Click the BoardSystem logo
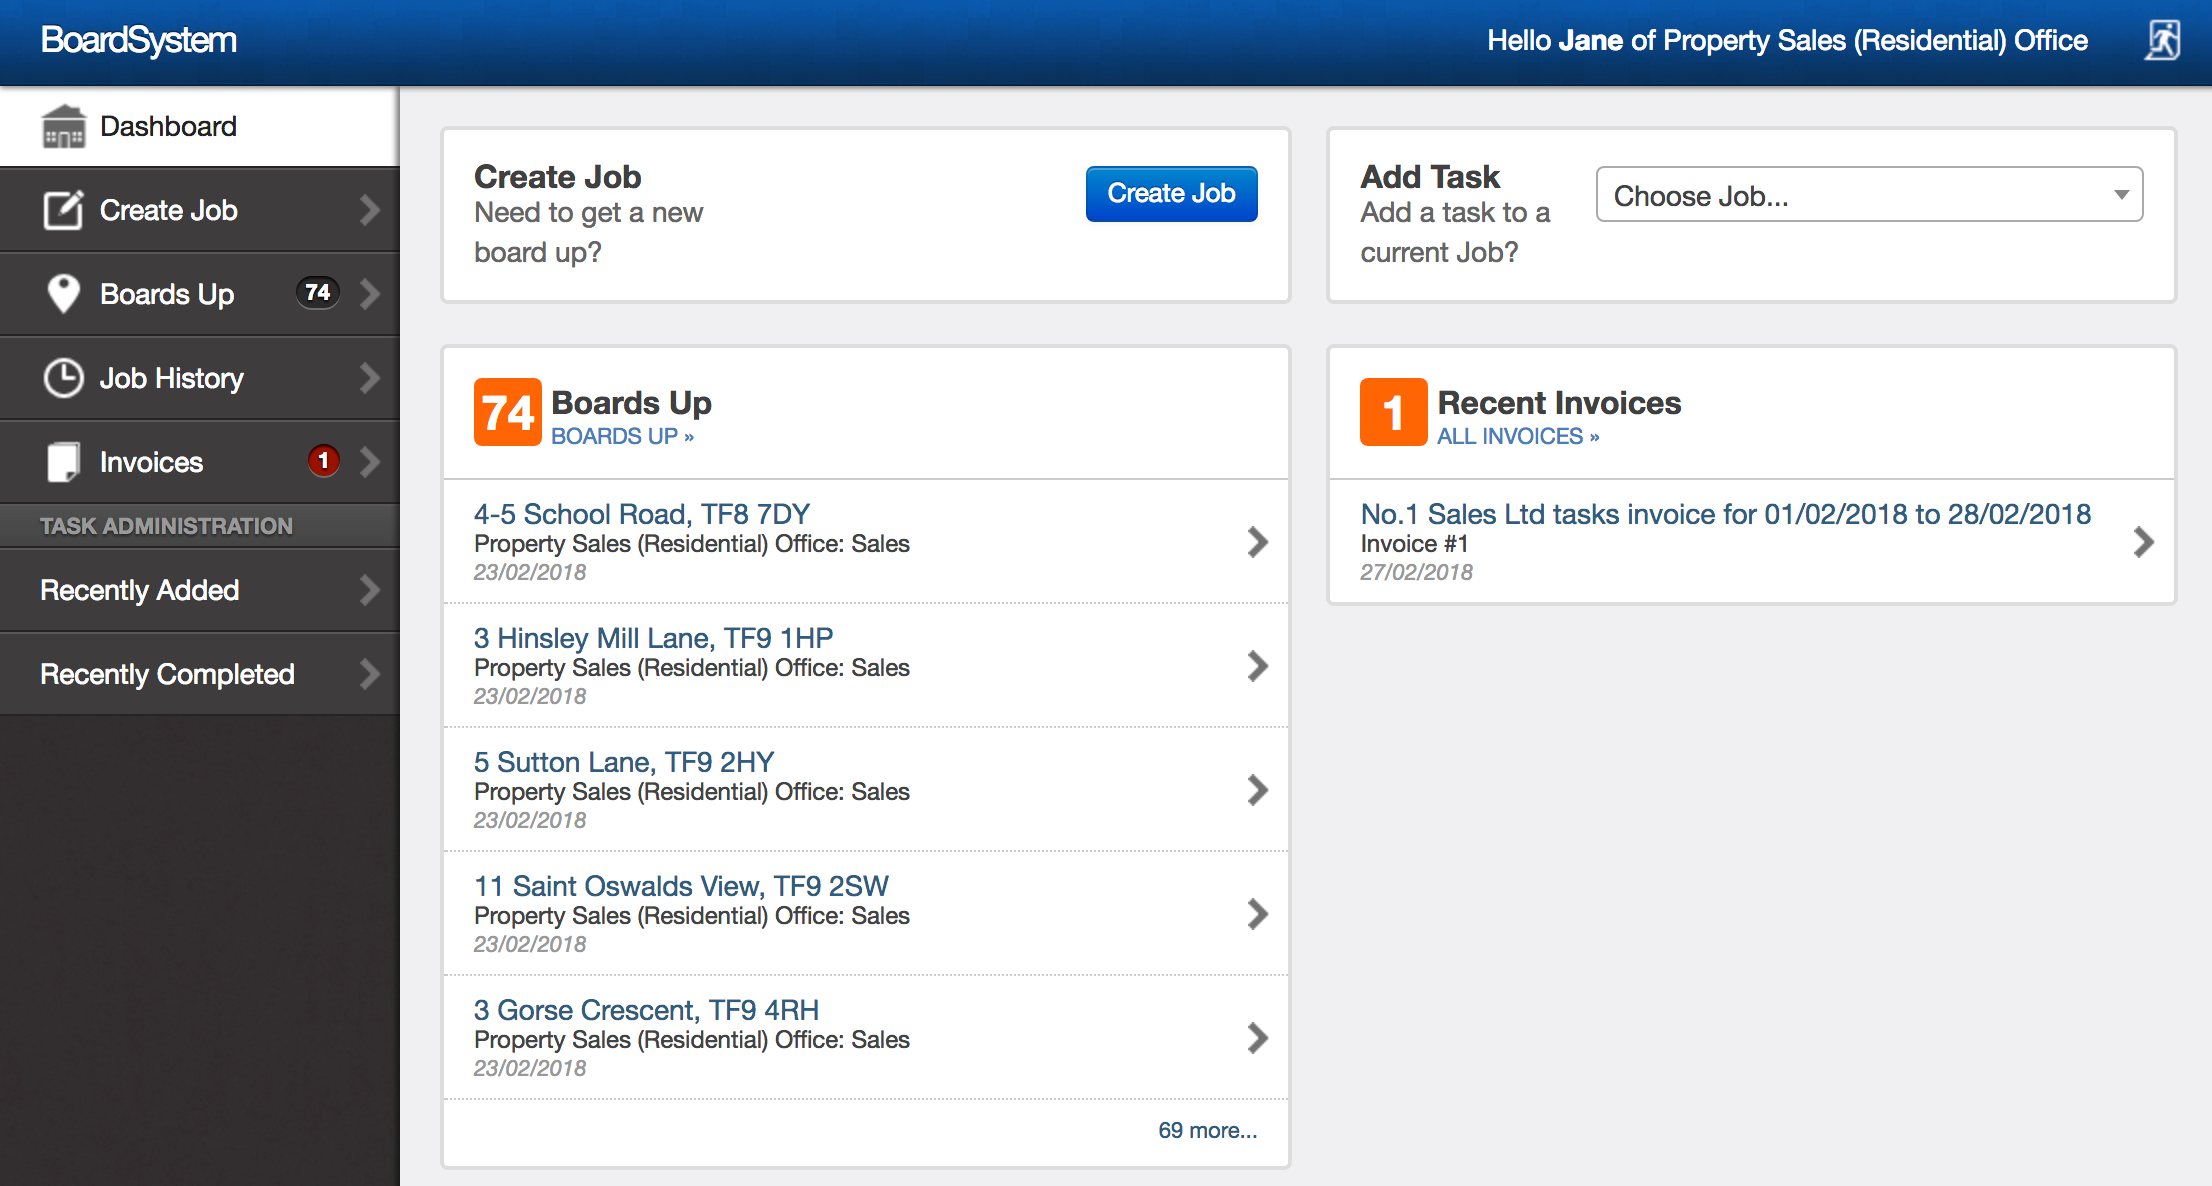The height and width of the screenshot is (1186, 2212). point(139,41)
